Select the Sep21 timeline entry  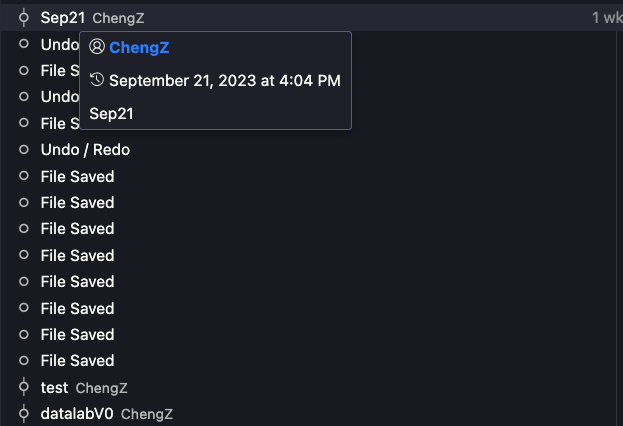tap(312, 18)
